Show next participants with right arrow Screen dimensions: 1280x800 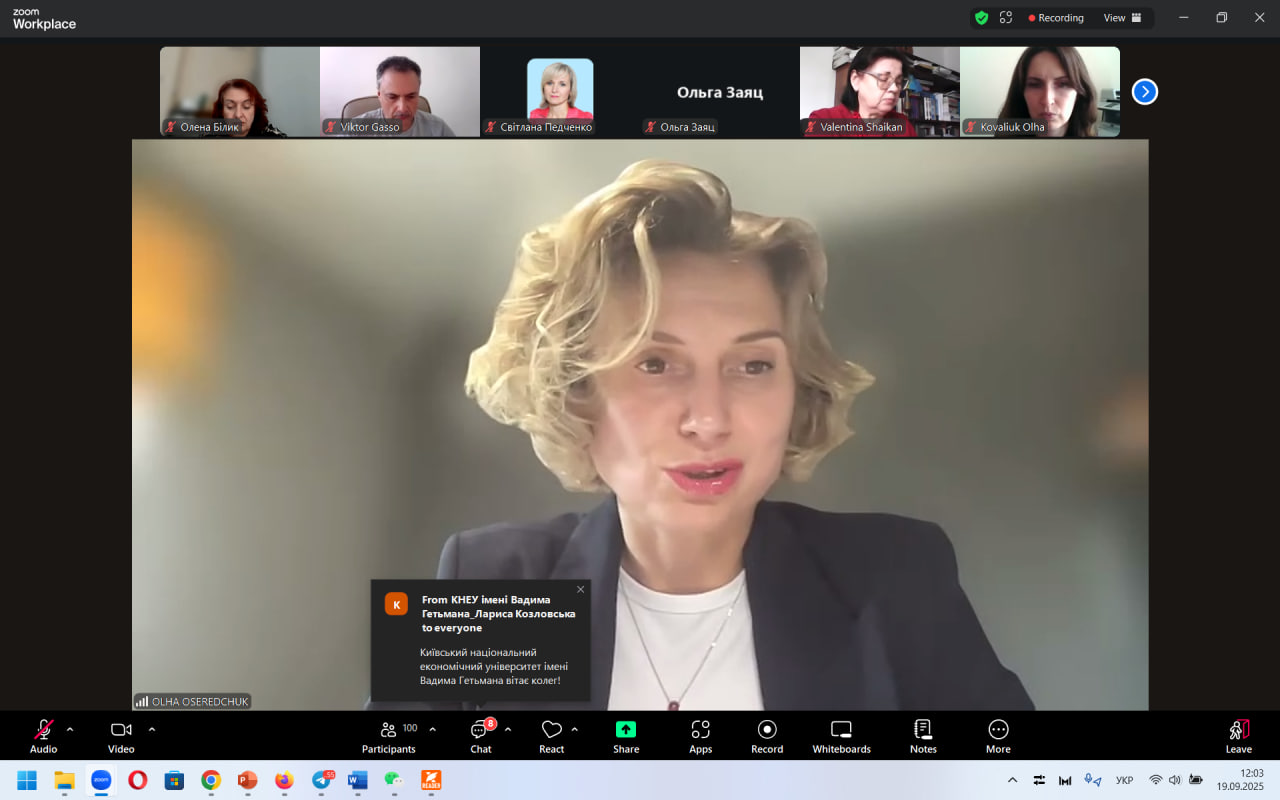(1144, 92)
